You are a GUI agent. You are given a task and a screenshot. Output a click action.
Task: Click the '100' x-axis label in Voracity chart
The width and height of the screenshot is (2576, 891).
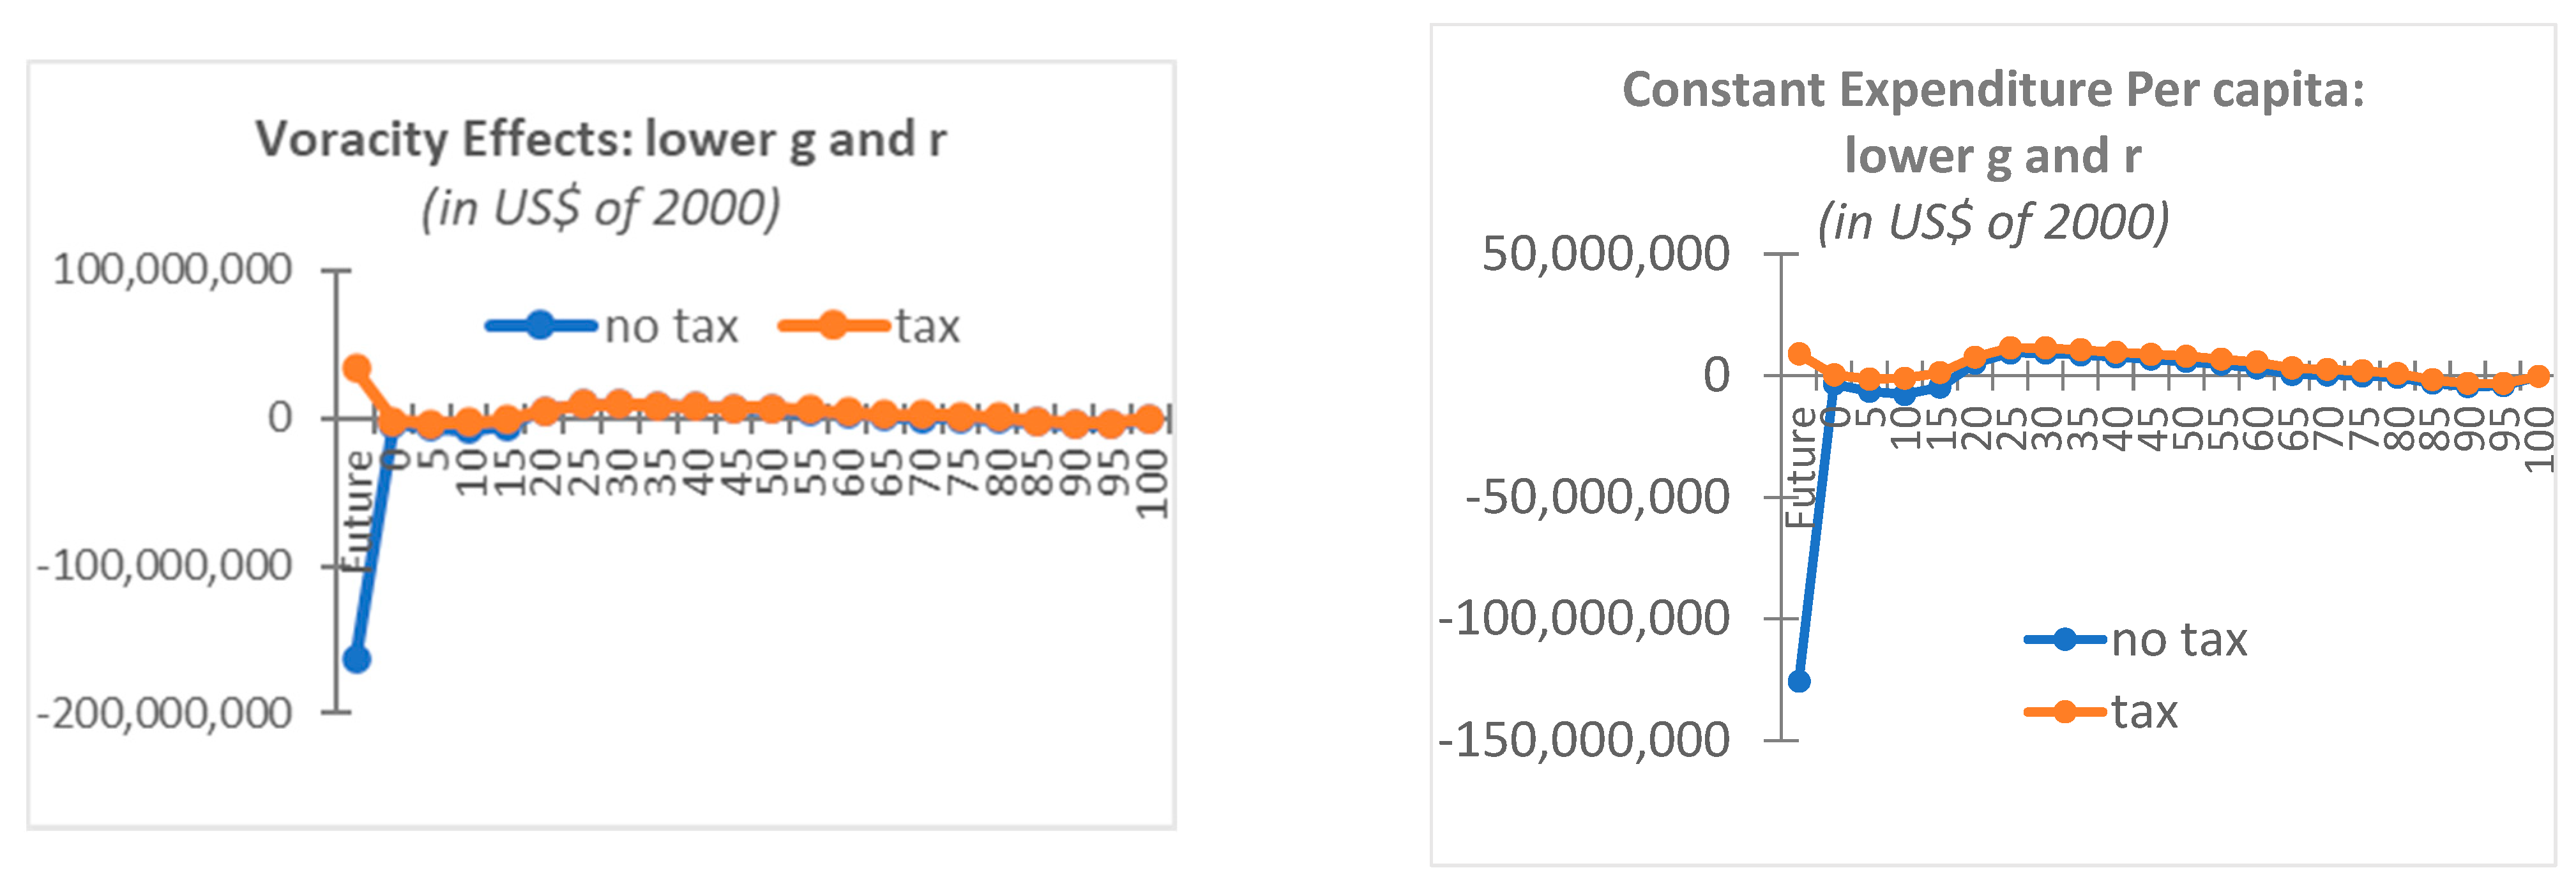point(1152,483)
